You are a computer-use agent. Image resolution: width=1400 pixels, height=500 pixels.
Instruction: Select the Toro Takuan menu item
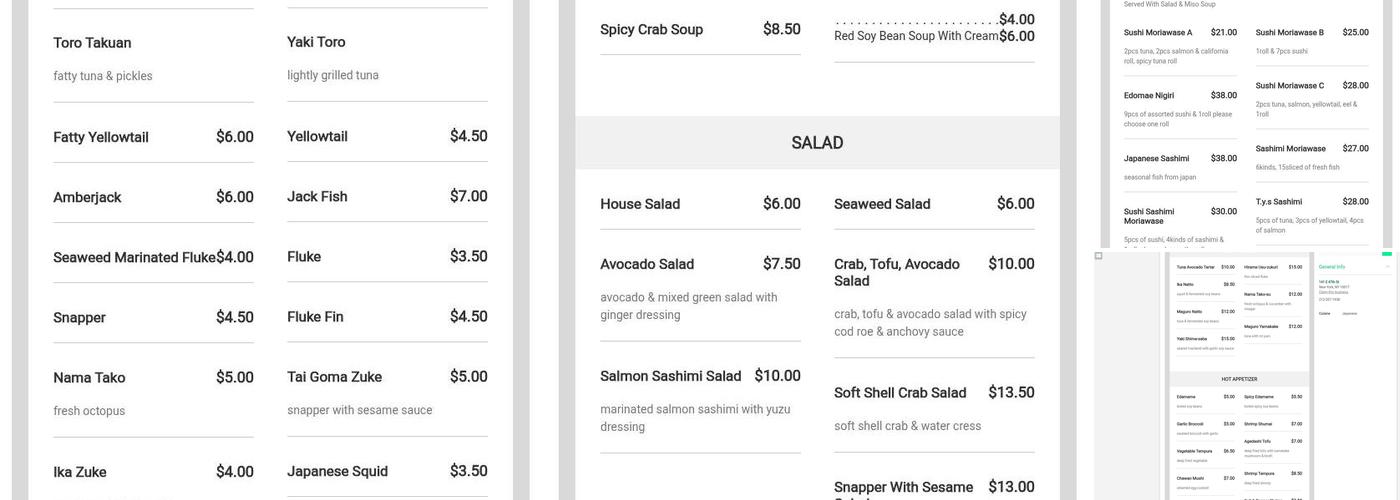tap(92, 43)
